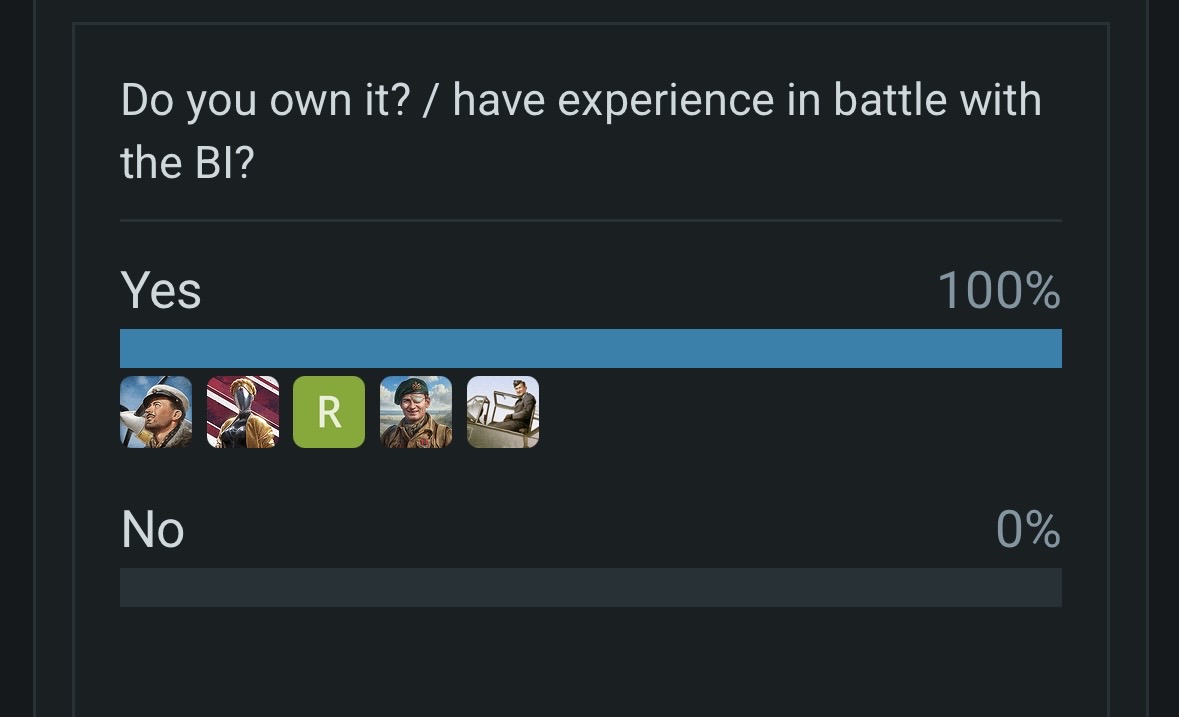The image size is (1179, 717).
Task: Click the pilot in white cap avatar
Action: click(x=156, y=412)
